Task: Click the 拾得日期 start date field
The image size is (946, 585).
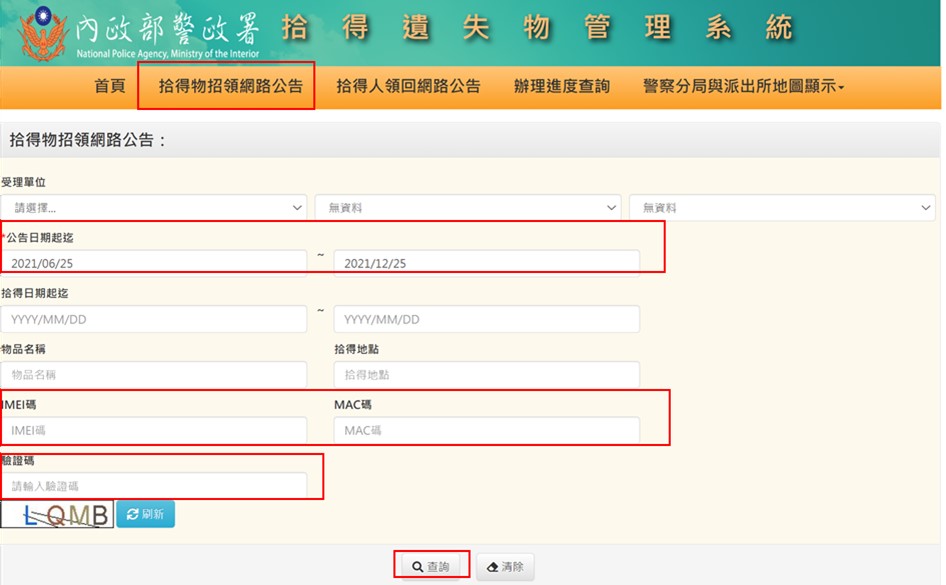Action: click(x=154, y=319)
